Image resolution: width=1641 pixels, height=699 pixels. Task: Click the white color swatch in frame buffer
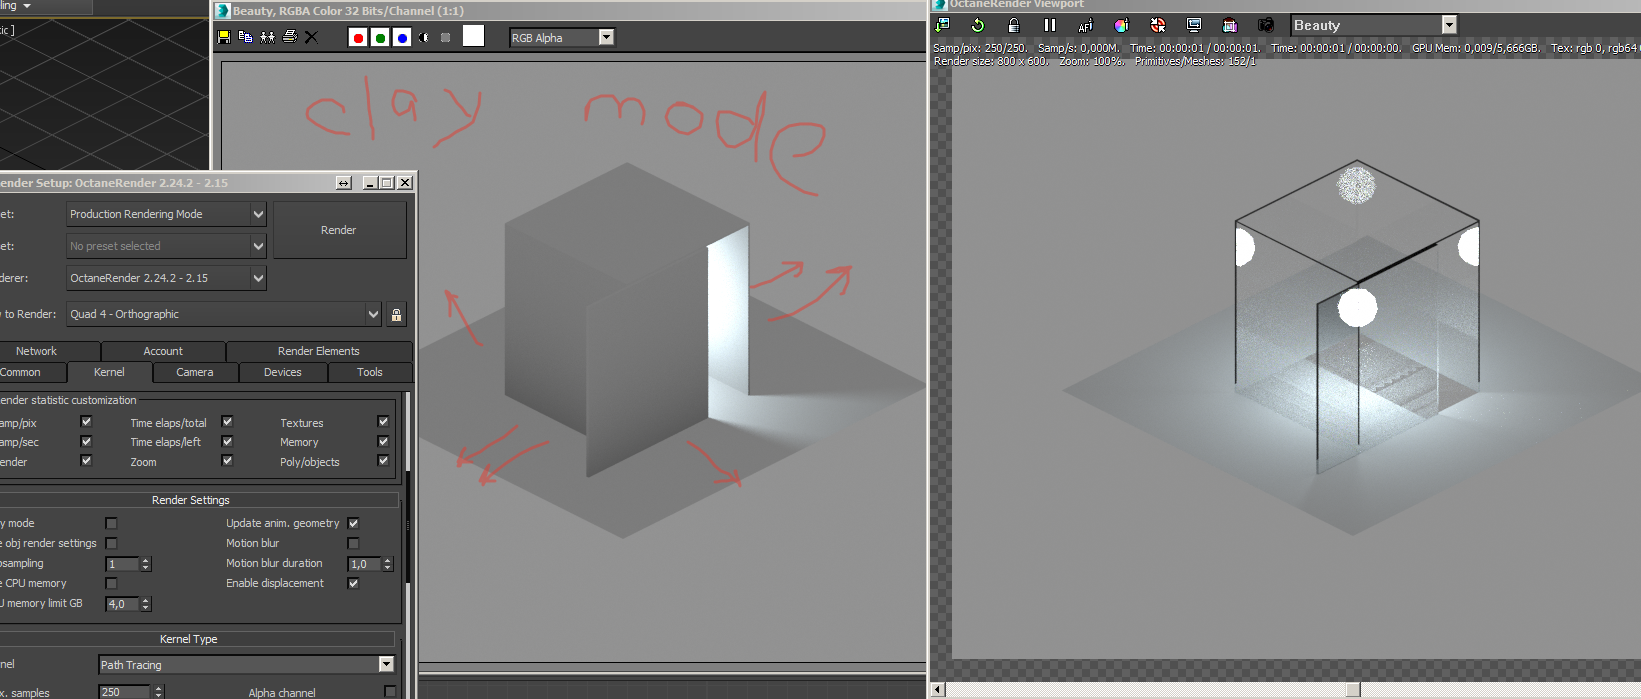[473, 36]
